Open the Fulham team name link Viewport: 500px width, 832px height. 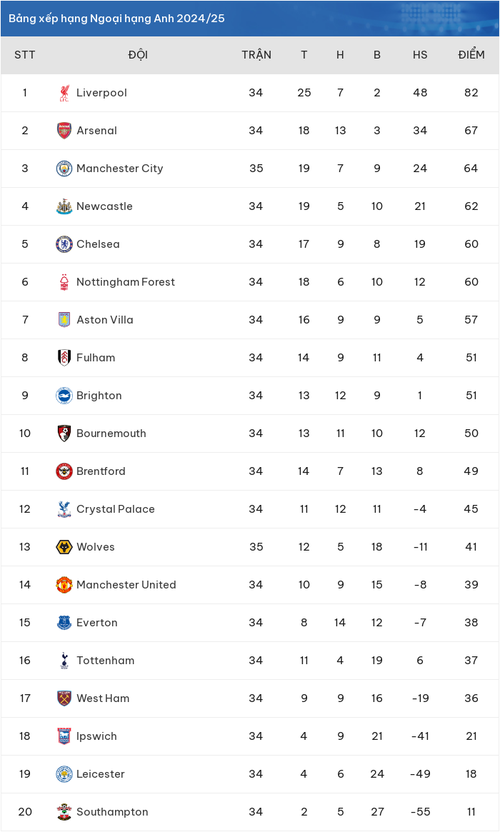(x=96, y=358)
